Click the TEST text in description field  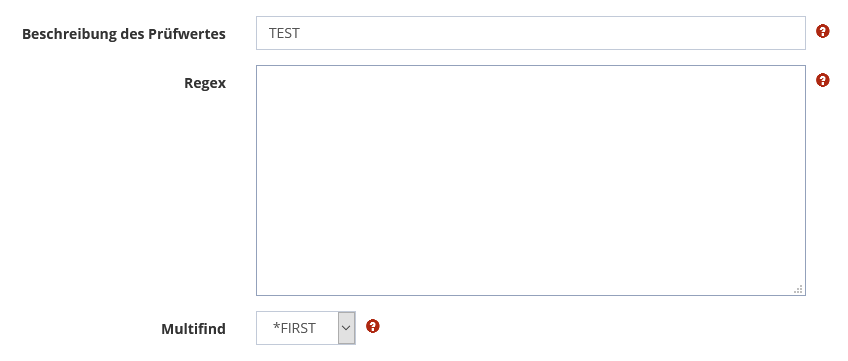pyautogui.click(x=284, y=34)
